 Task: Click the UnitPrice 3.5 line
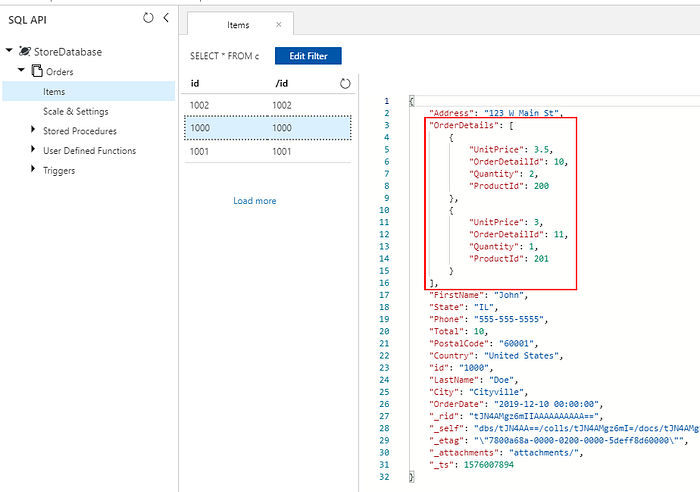(x=511, y=150)
